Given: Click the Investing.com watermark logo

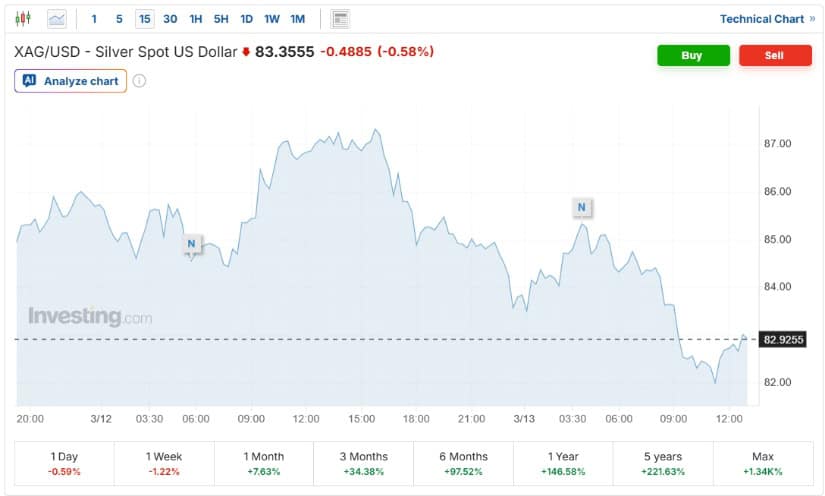Looking at the screenshot, I should coord(90,317).
